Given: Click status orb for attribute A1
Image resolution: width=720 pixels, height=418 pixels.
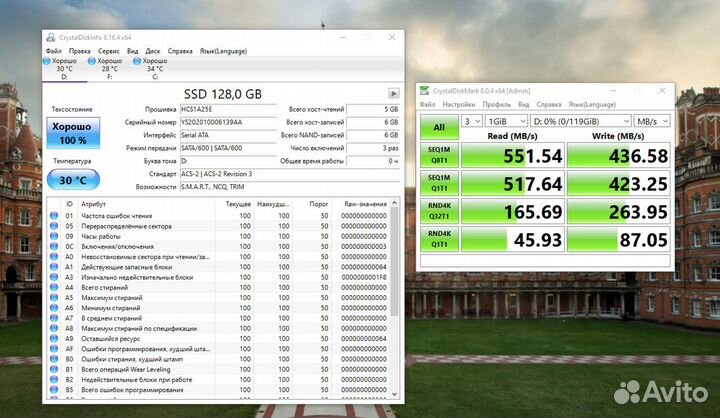Looking at the screenshot, I should pos(54,266).
